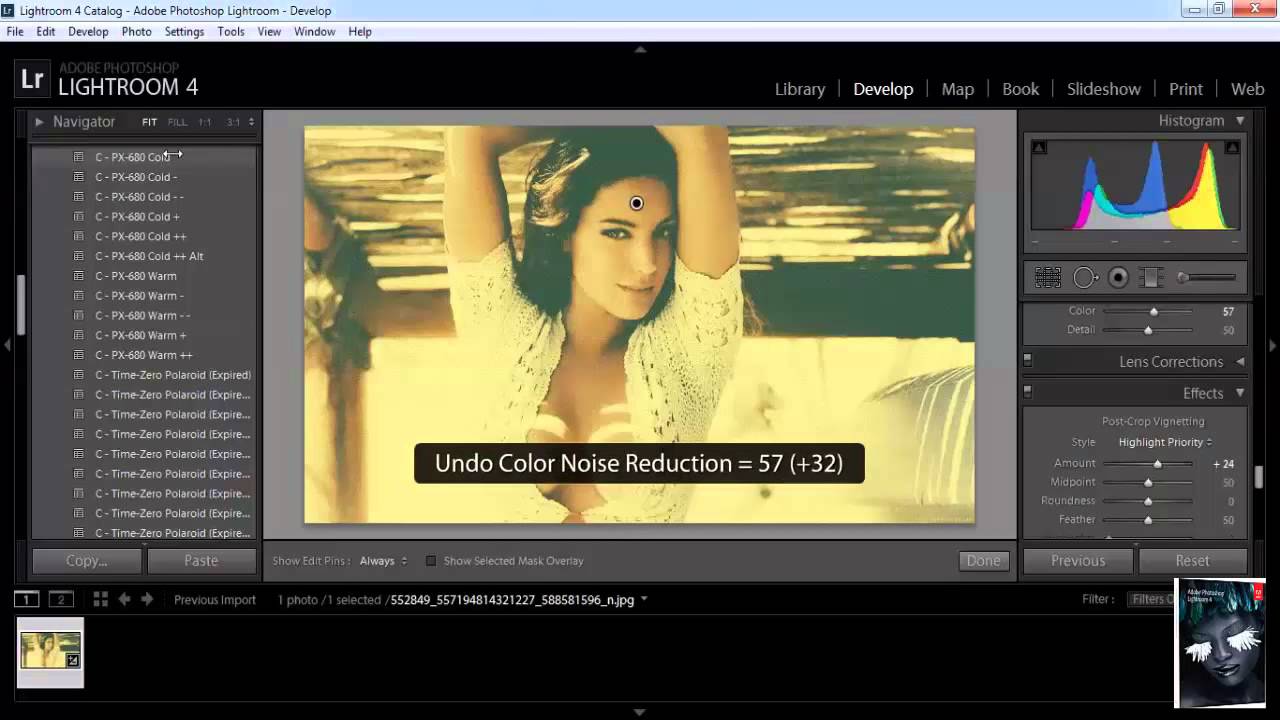The height and width of the screenshot is (720, 1280).
Task: Select the photo thumbnail in the filmstrip
Action: click(50, 652)
